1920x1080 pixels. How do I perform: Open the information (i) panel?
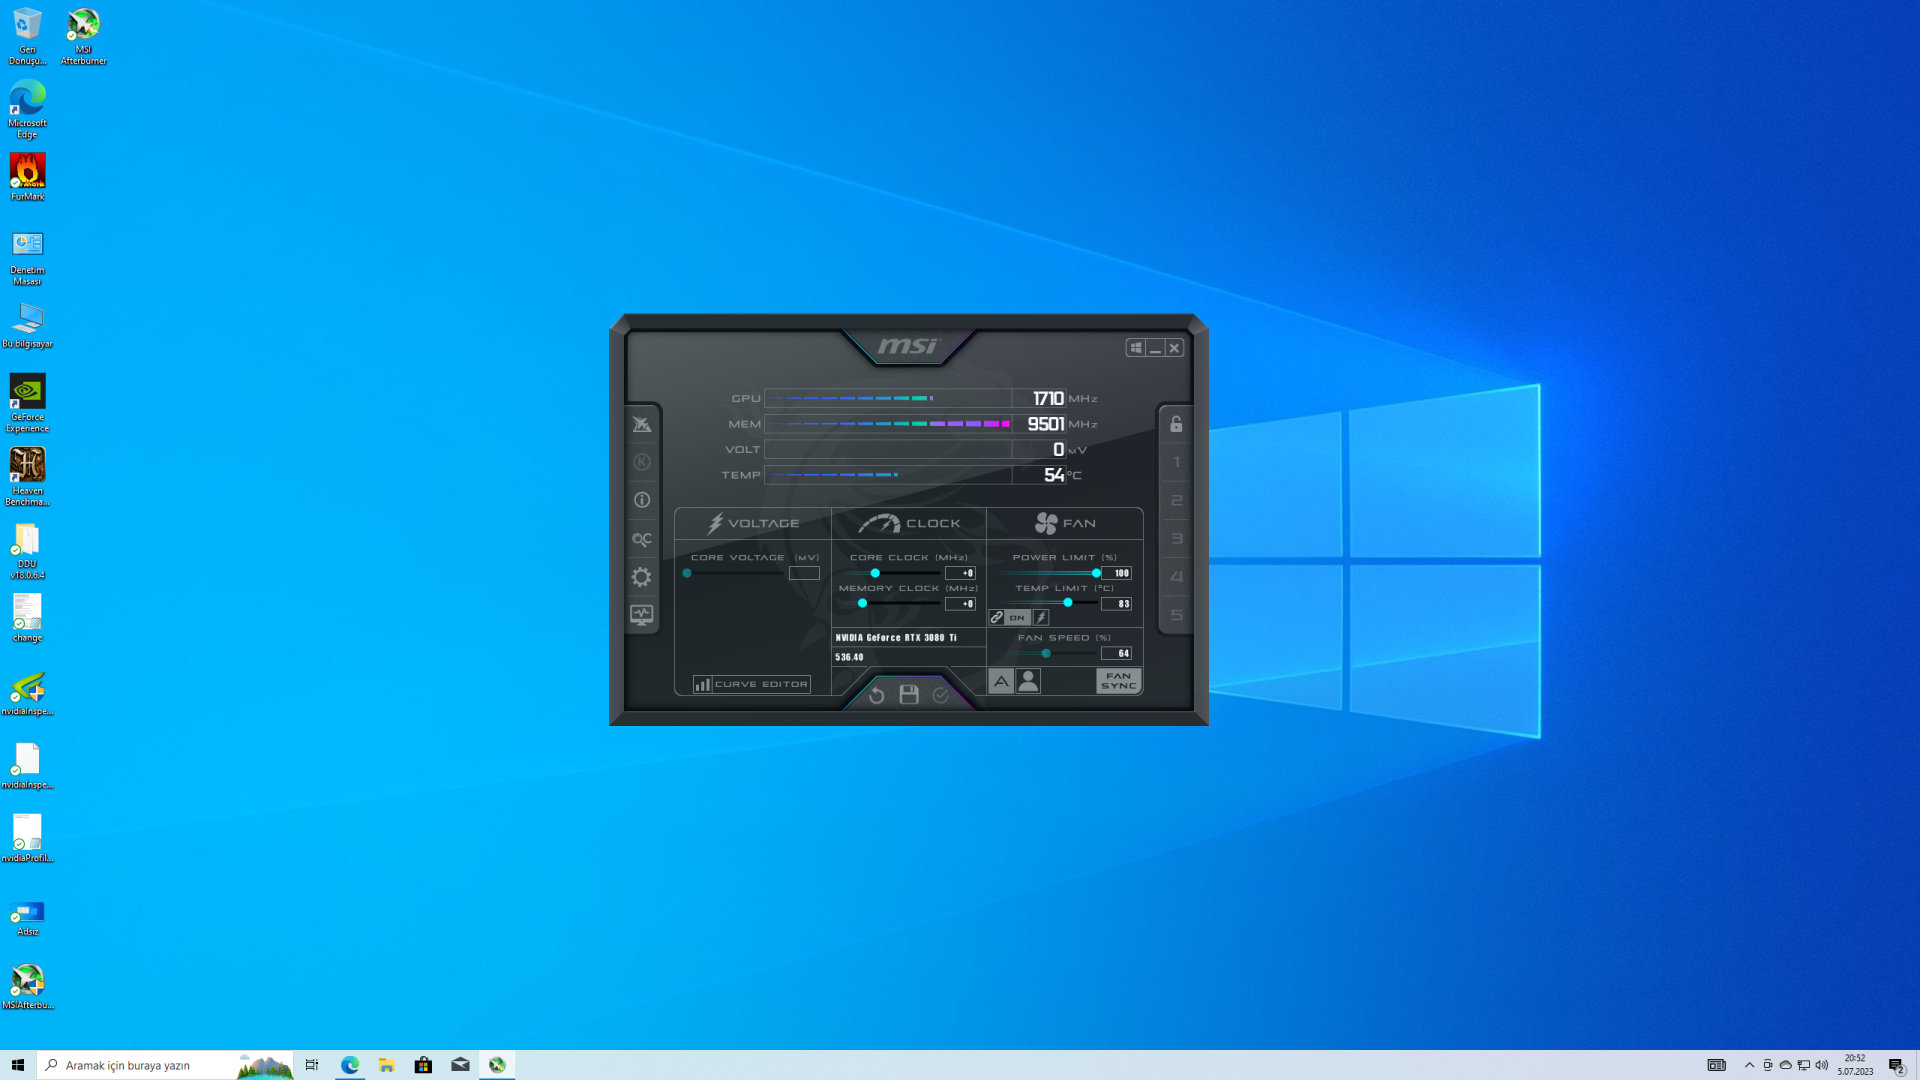tap(641, 500)
